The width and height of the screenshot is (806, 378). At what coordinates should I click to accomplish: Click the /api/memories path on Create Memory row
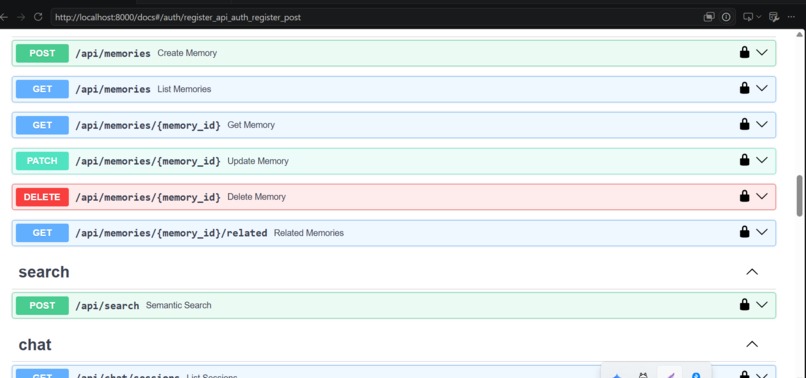[x=113, y=53]
